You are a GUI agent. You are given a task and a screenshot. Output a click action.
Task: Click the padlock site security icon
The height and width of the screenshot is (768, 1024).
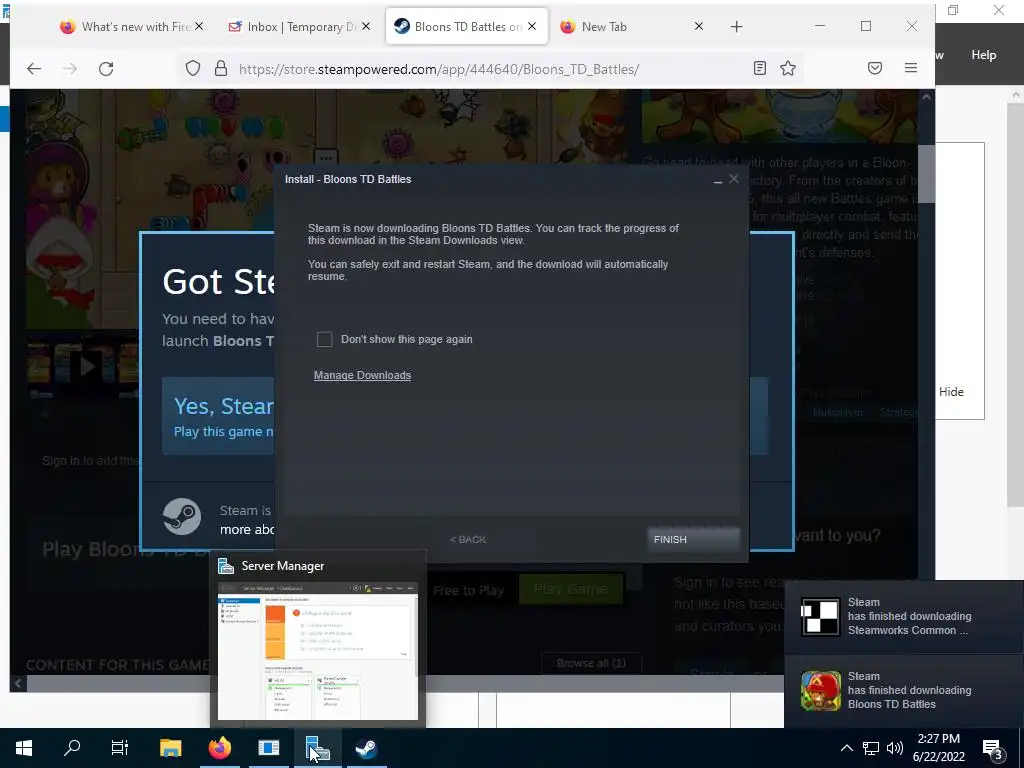pos(221,68)
